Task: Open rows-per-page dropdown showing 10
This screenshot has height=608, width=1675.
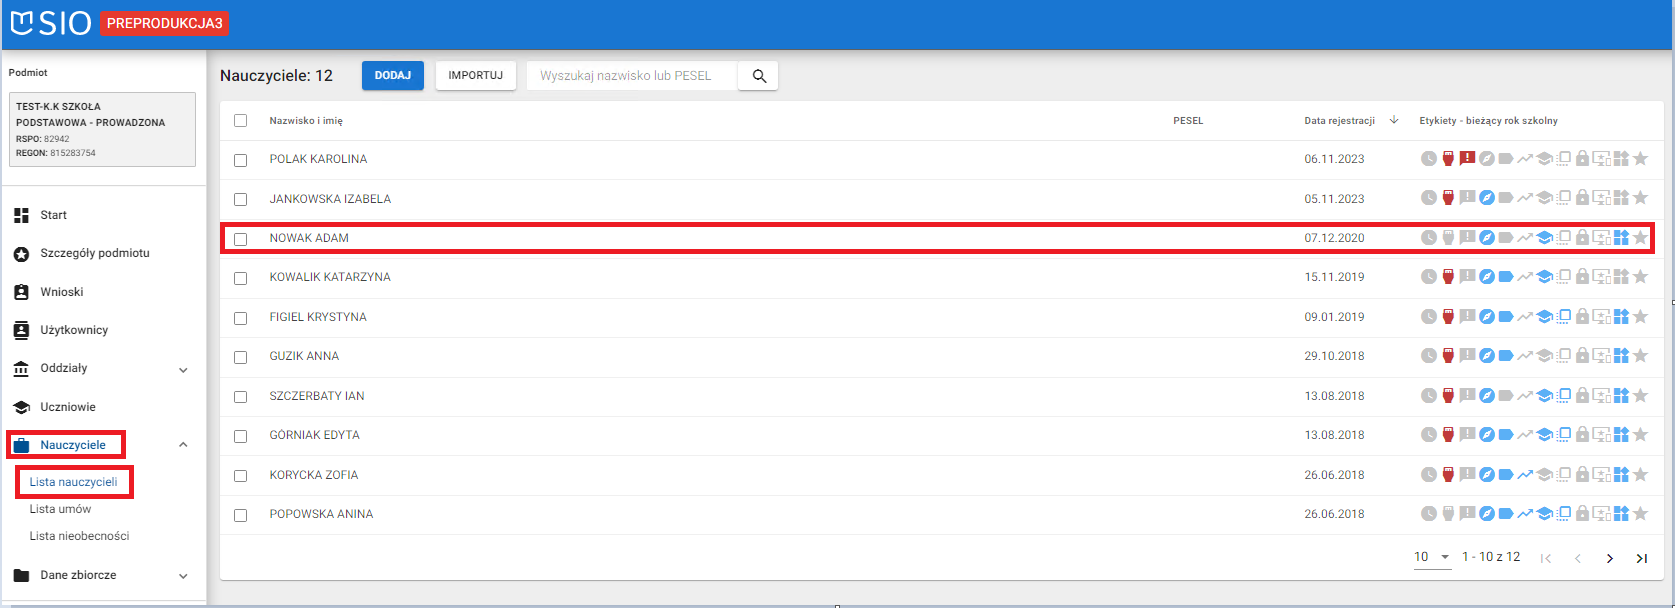Action: pos(1432,557)
